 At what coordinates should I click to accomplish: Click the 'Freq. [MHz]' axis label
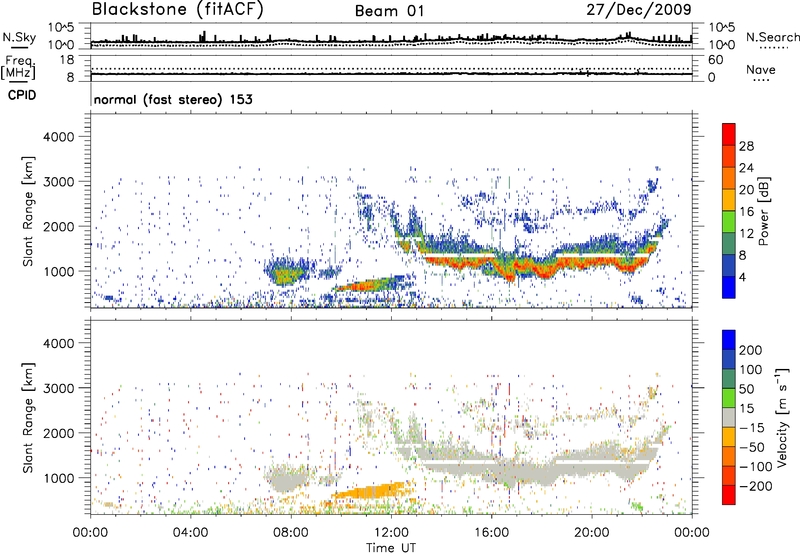click(x=19, y=67)
